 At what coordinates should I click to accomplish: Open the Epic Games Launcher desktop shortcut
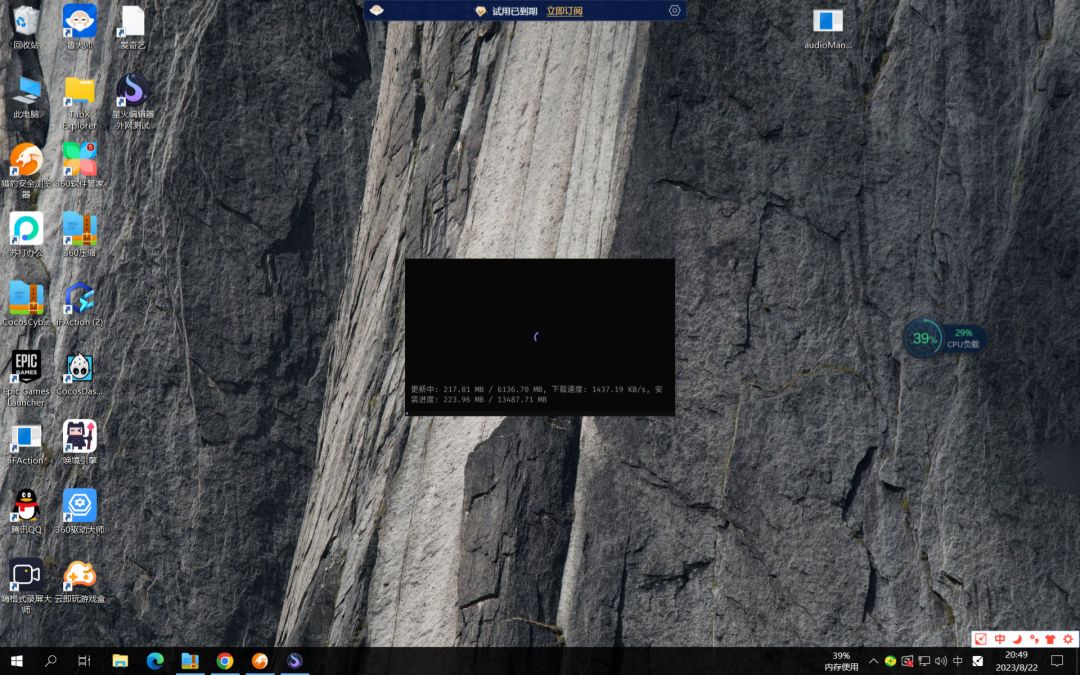tap(26, 377)
